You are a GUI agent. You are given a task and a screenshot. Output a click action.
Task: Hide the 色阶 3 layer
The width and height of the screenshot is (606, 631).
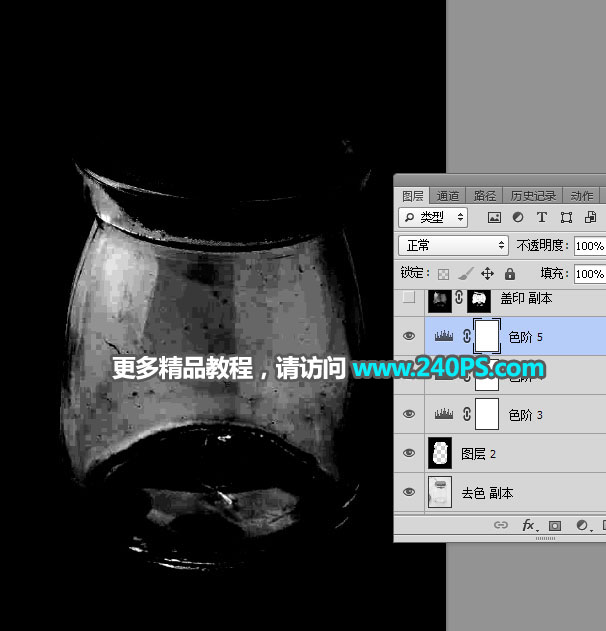point(409,414)
